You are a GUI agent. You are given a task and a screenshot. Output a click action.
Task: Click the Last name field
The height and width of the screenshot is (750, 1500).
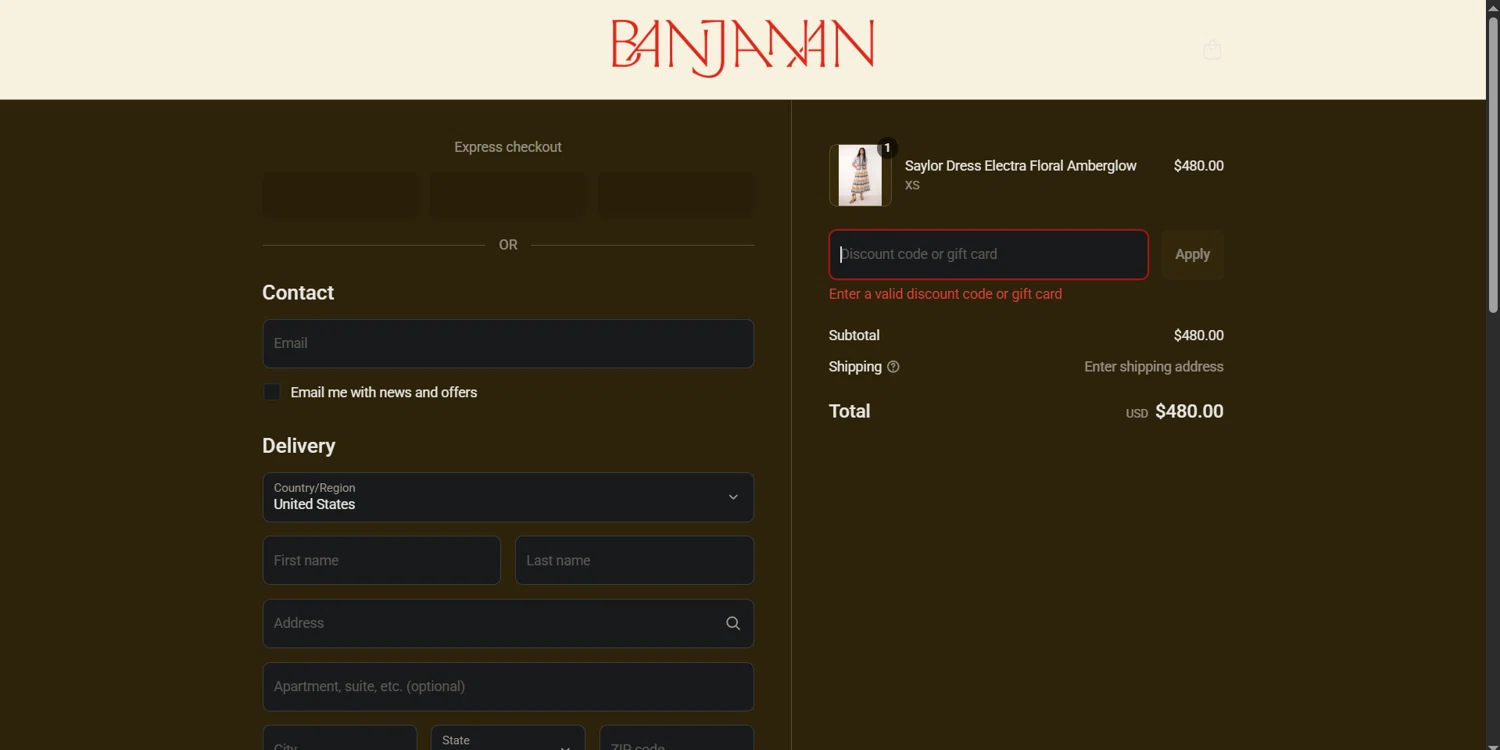point(634,560)
